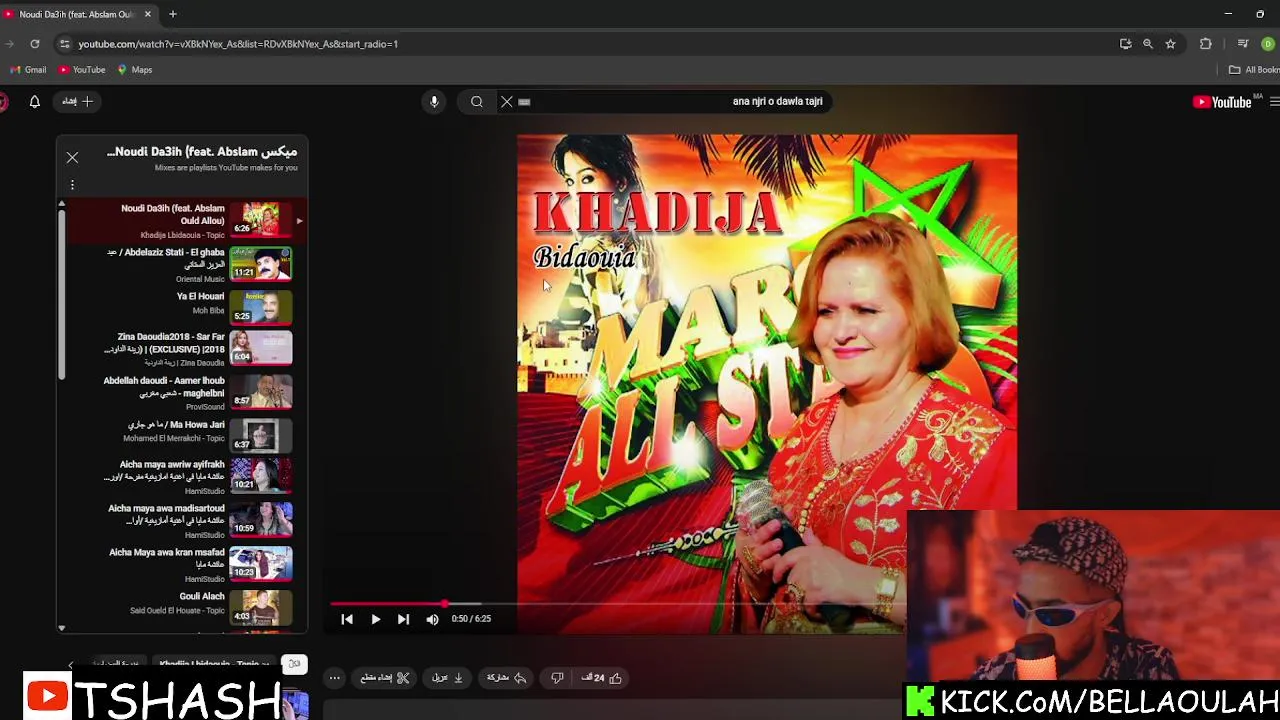Play Aicha maya awriw ayifrakh video
Screen dimensions: 1280x720
182,477
